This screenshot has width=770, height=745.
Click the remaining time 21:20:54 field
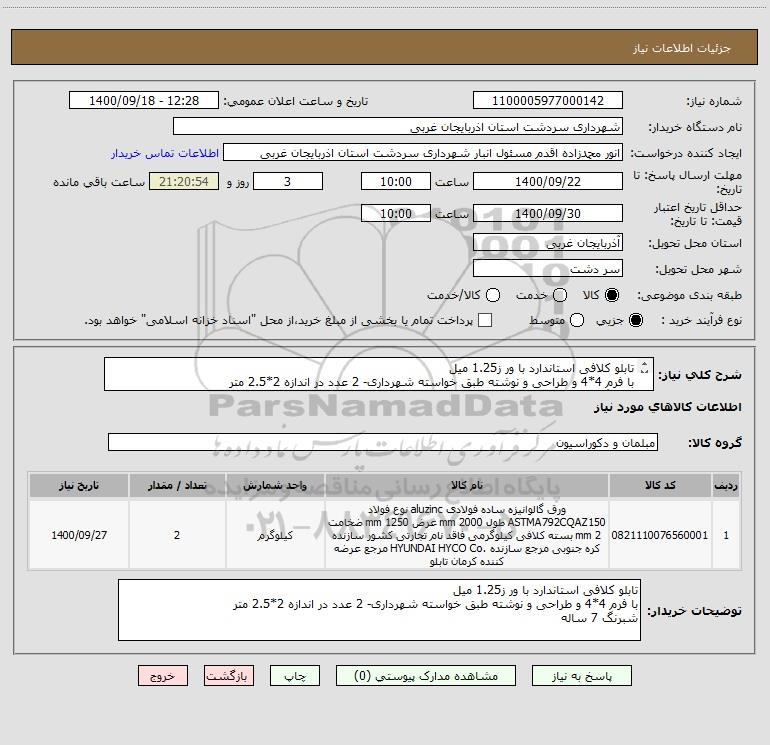tap(184, 181)
